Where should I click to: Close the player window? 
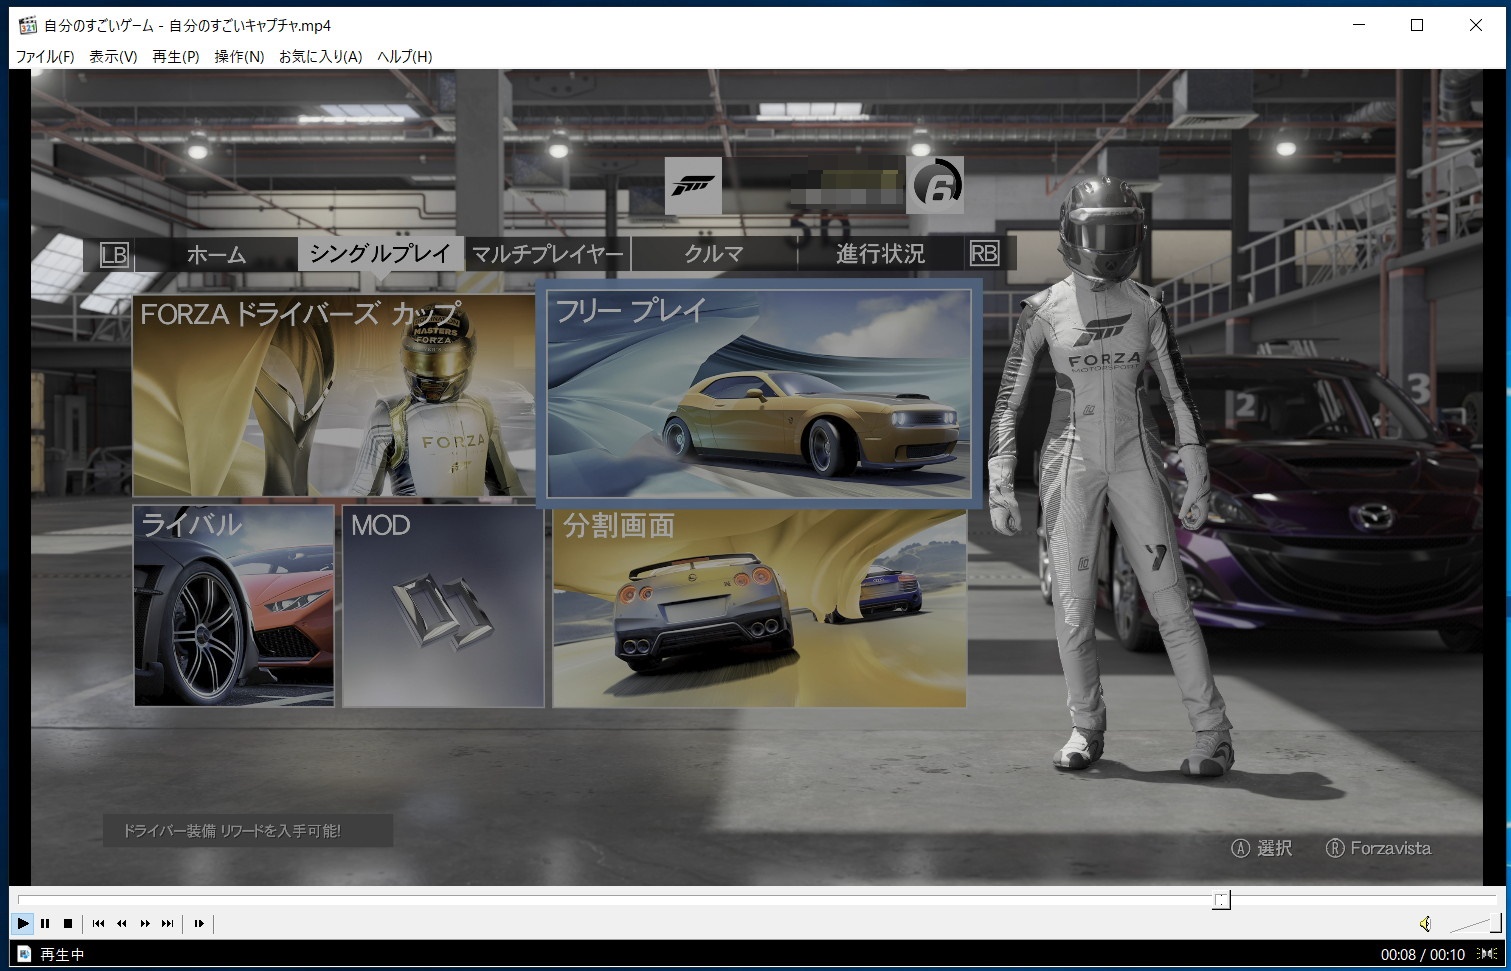tap(1476, 25)
